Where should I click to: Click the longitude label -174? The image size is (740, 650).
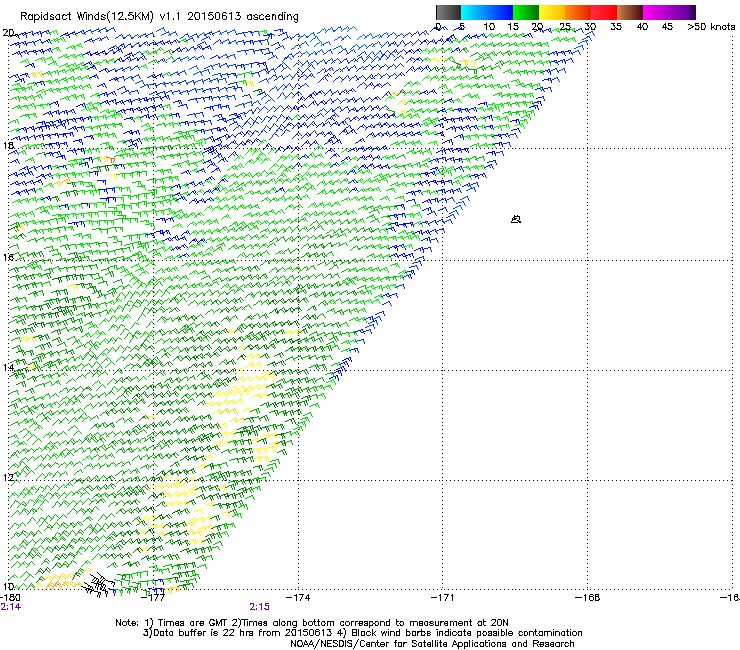coord(298,598)
